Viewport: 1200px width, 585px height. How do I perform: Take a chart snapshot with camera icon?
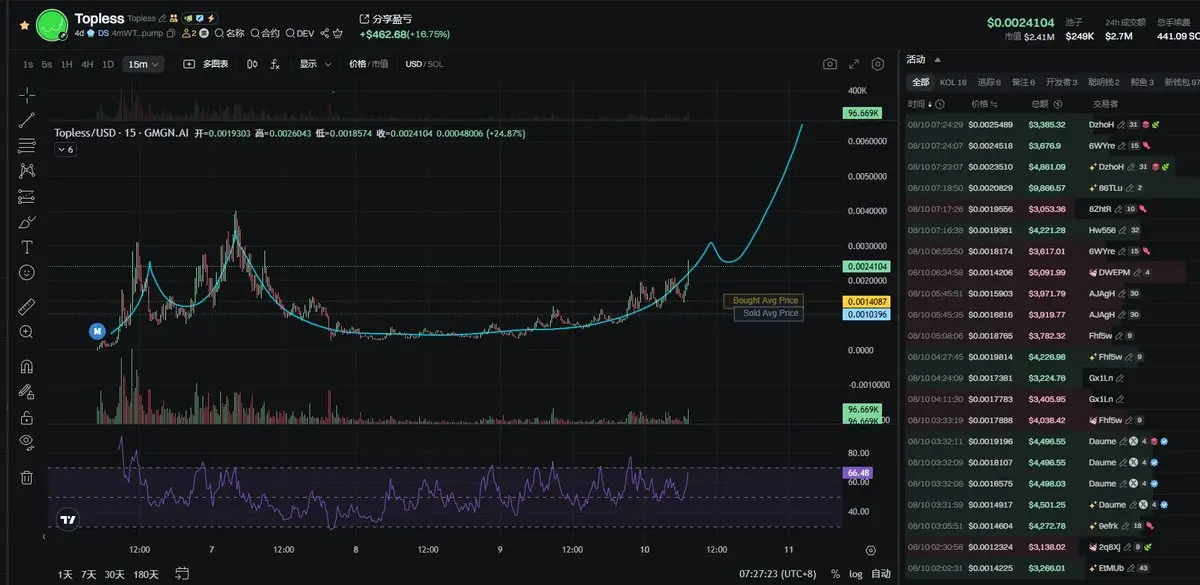tap(830, 64)
